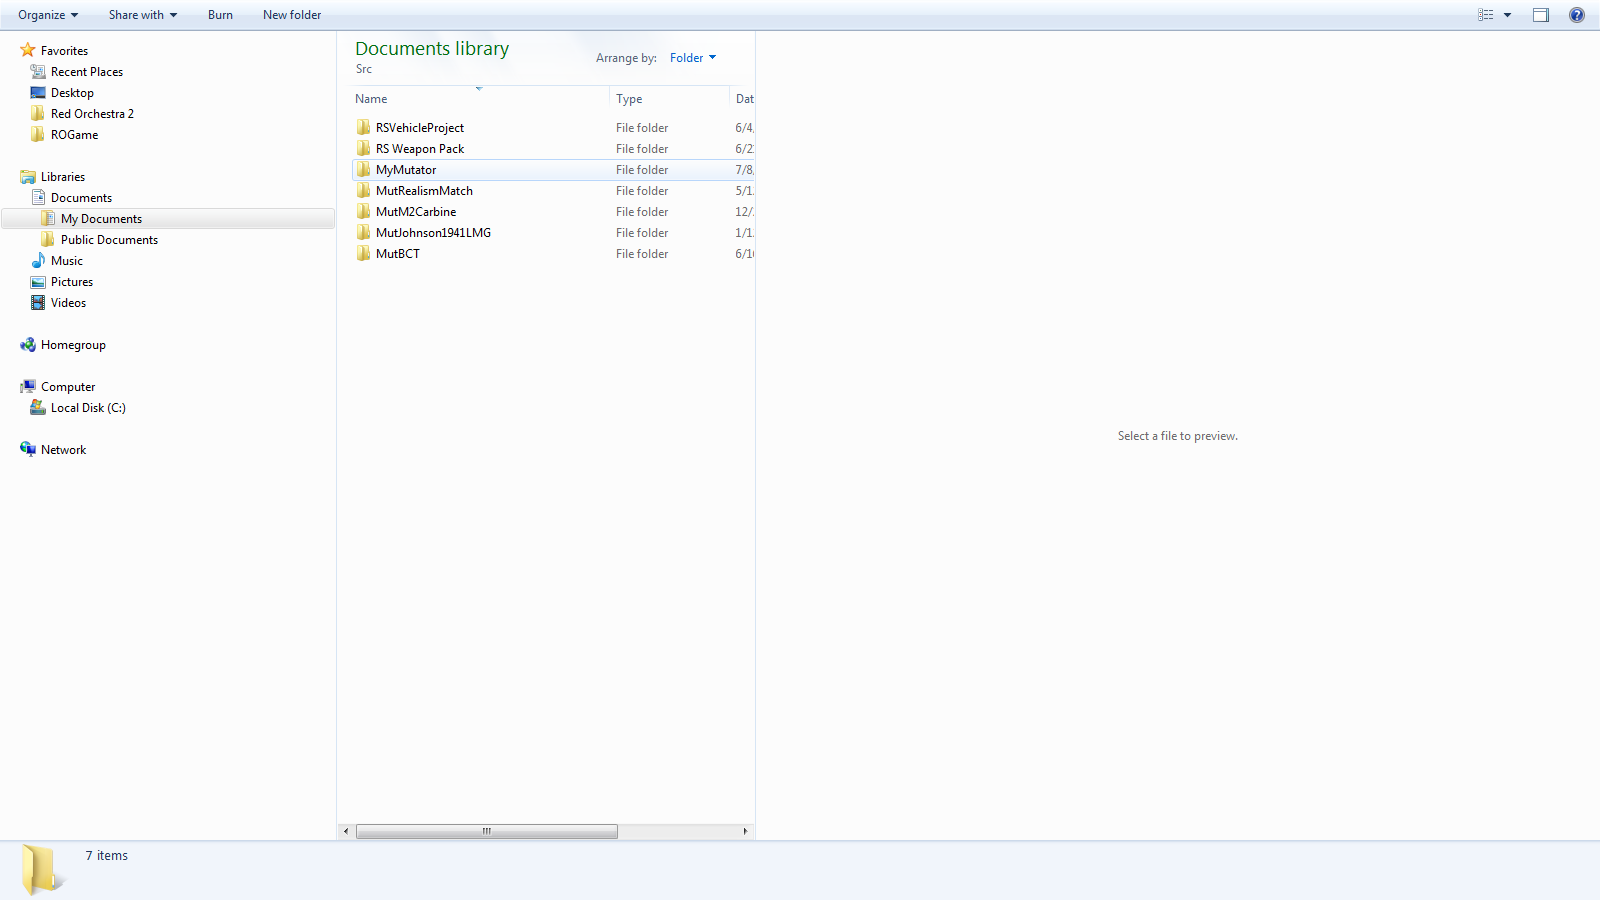Click the MutRealismMatch name text
The height and width of the screenshot is (900, 1600).
(424, 191)
